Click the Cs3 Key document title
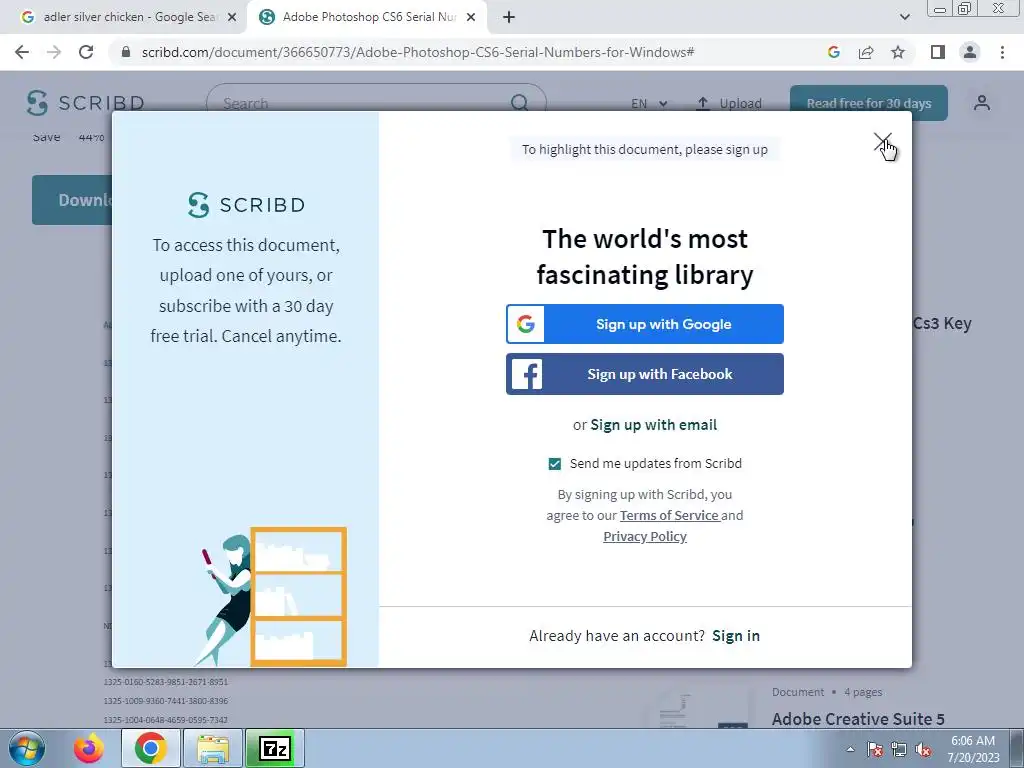 942,323
